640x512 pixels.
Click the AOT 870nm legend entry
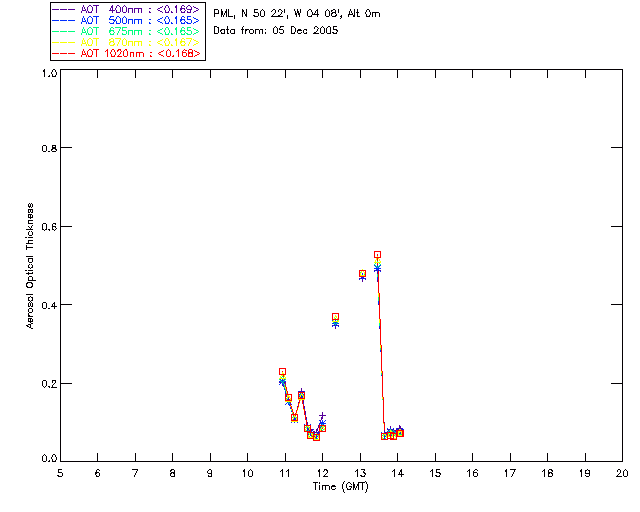[127, 42]
